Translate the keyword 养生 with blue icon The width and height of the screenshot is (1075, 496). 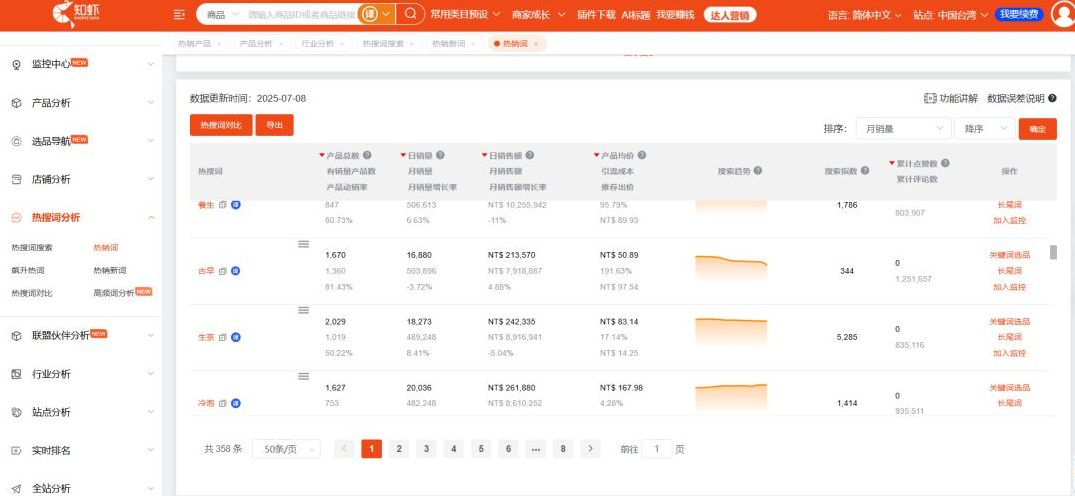point(235,204)
